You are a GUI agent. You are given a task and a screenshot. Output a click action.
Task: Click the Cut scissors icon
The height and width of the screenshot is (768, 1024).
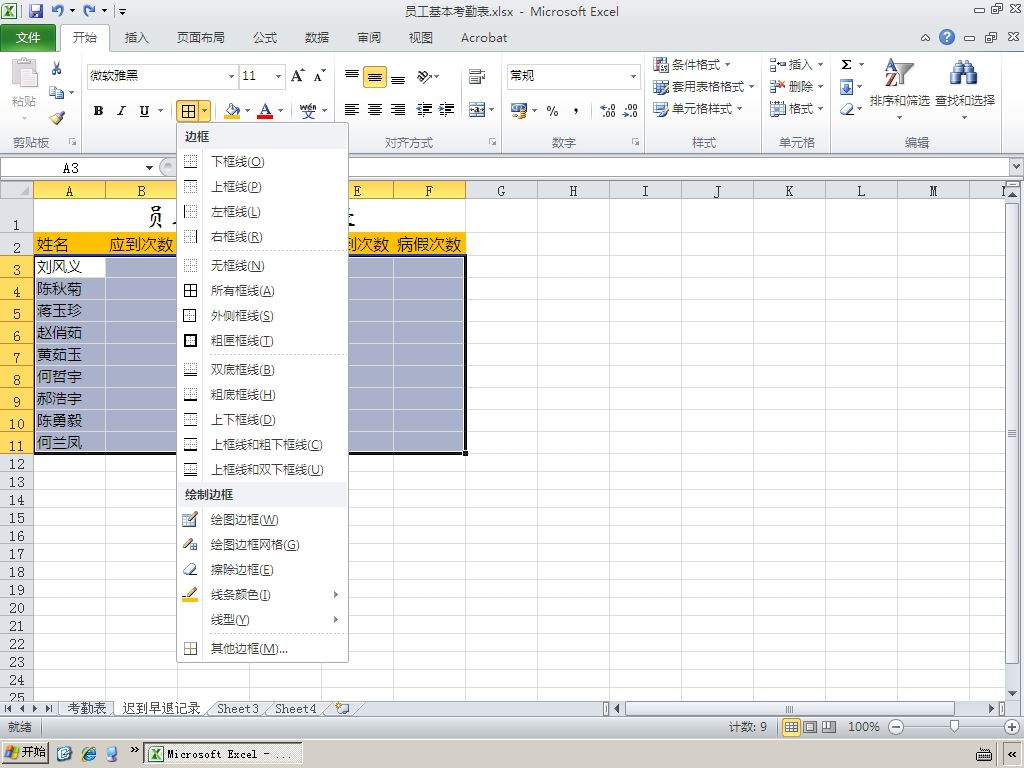click(x=57, y=68)
